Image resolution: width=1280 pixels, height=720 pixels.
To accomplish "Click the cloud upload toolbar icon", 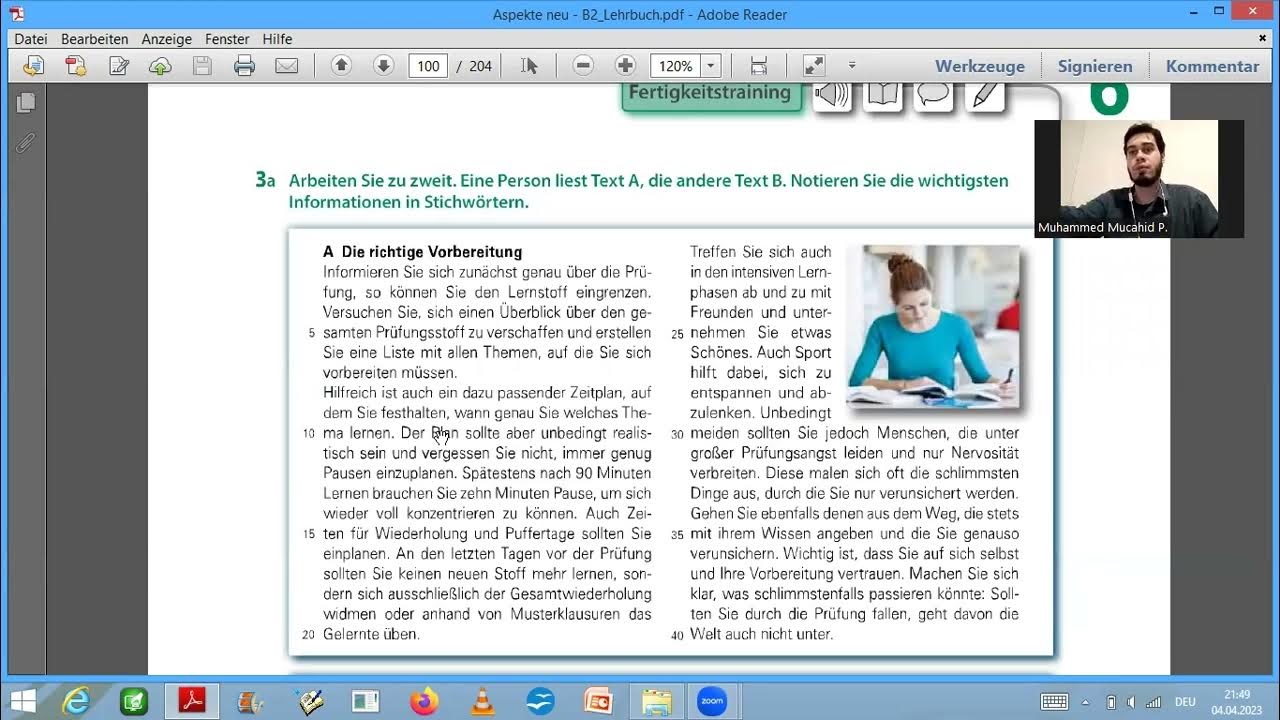I will tap(160, 66).
